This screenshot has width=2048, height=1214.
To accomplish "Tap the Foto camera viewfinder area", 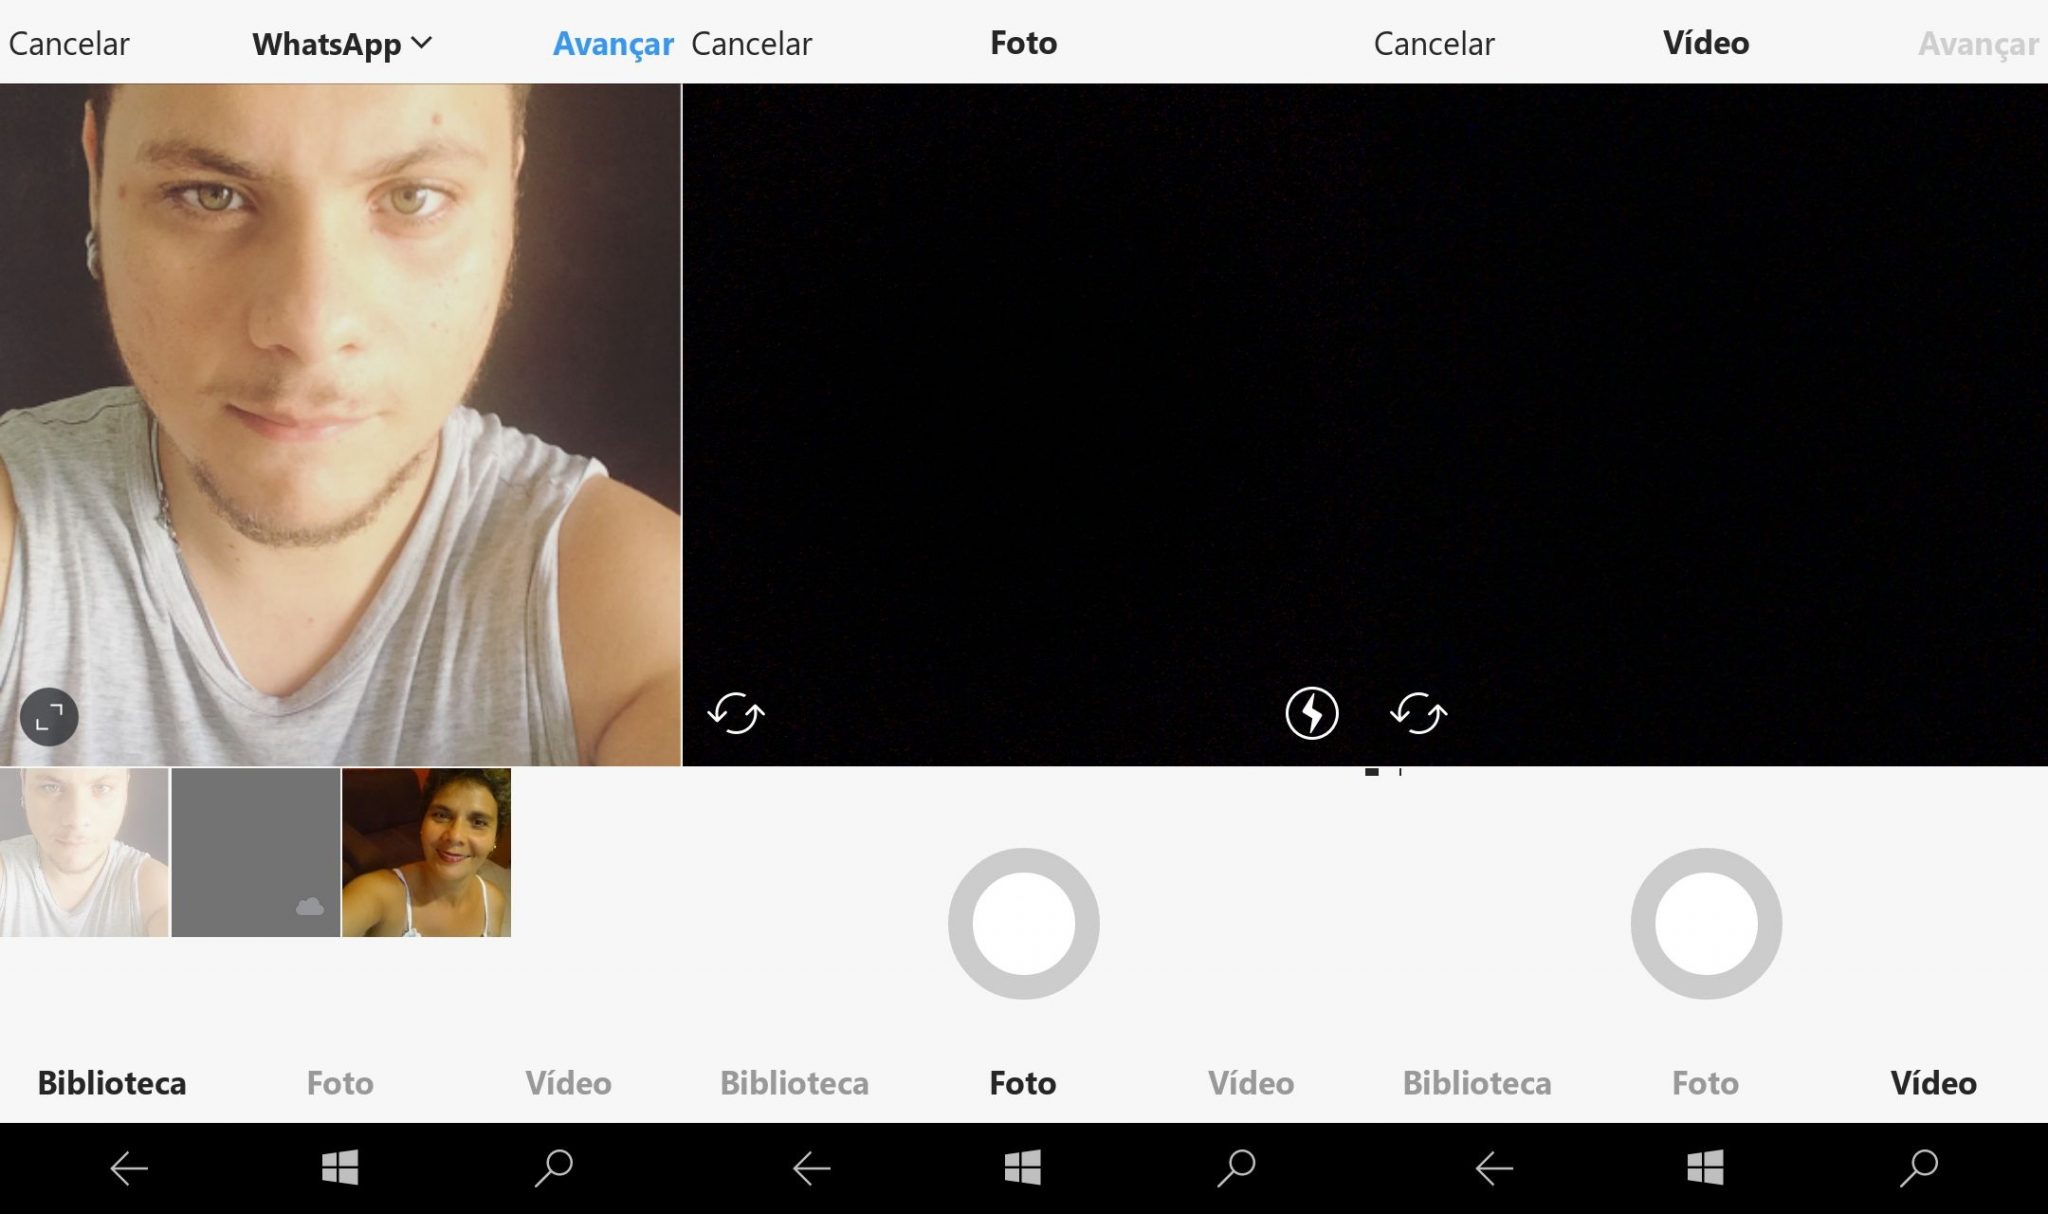I will click(1023, 424).
